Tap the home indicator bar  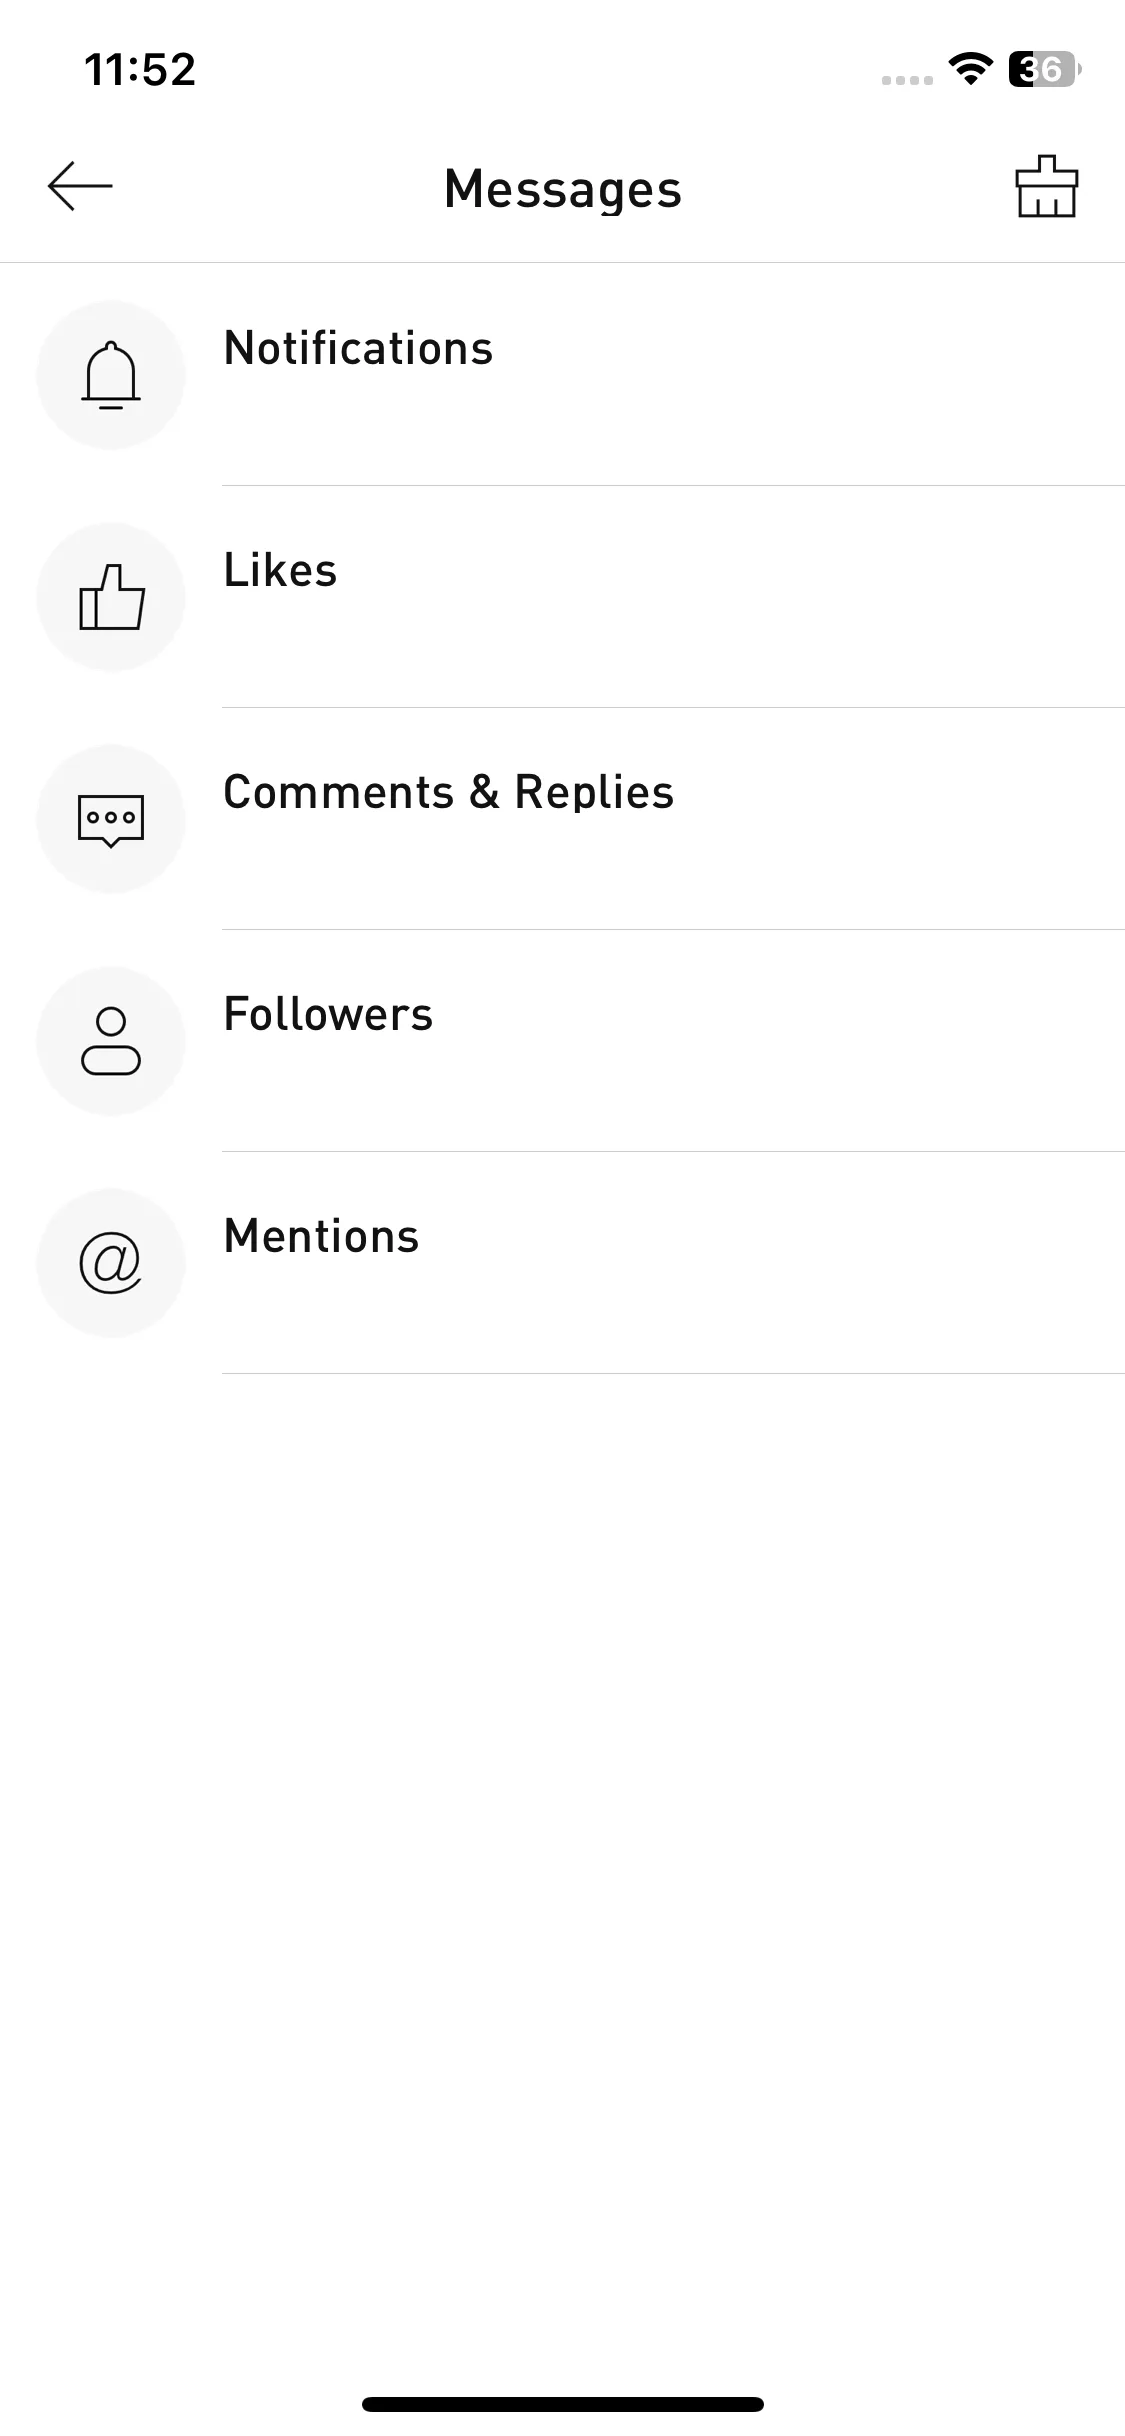[563, 2404]
